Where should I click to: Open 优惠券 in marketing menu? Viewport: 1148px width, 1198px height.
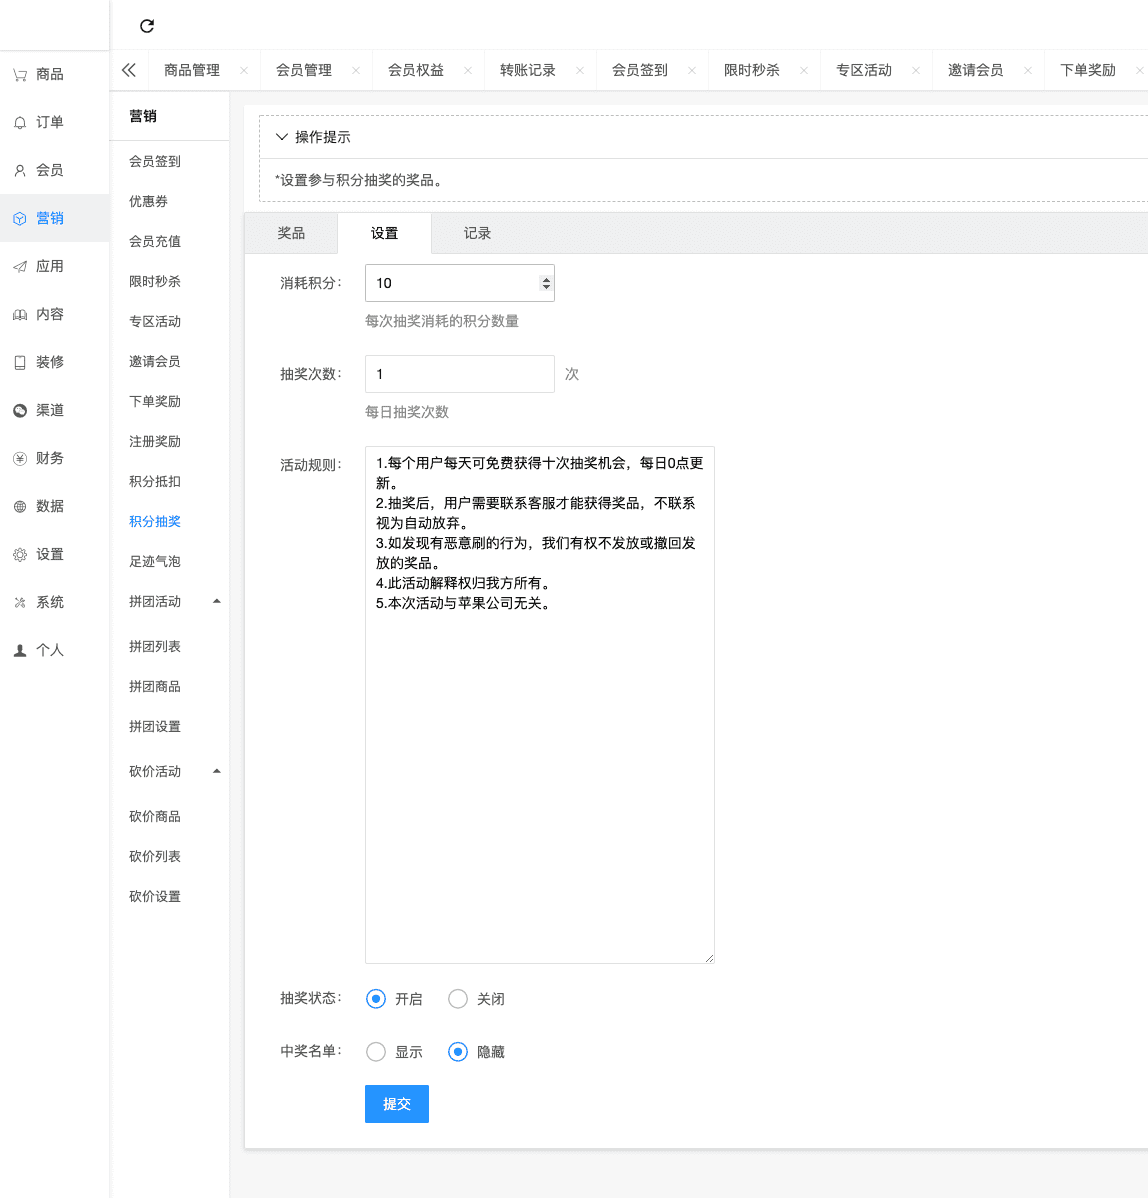149,201
